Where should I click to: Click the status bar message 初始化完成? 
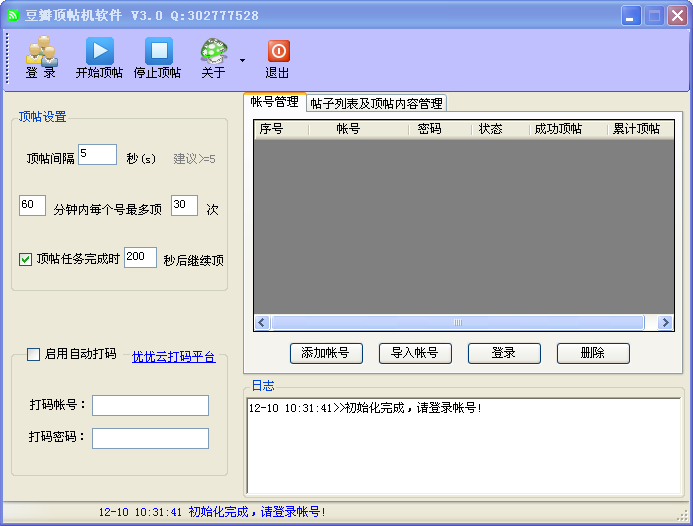click(212, 512)
